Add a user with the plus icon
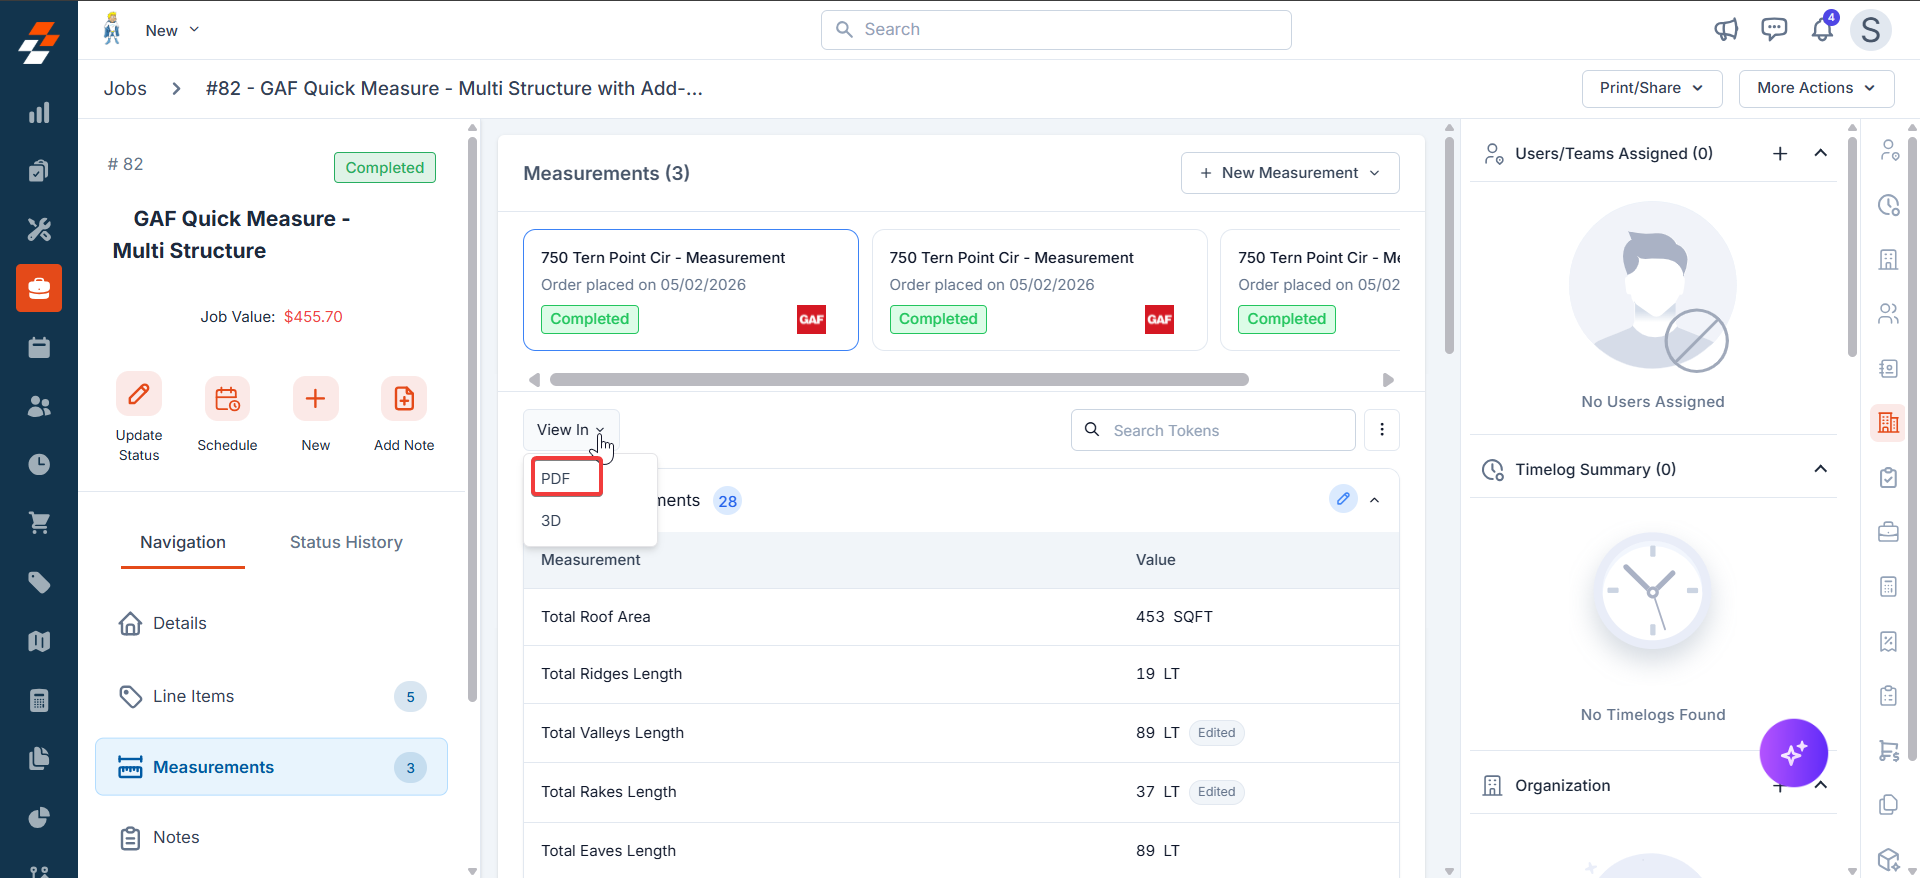 1780,153
